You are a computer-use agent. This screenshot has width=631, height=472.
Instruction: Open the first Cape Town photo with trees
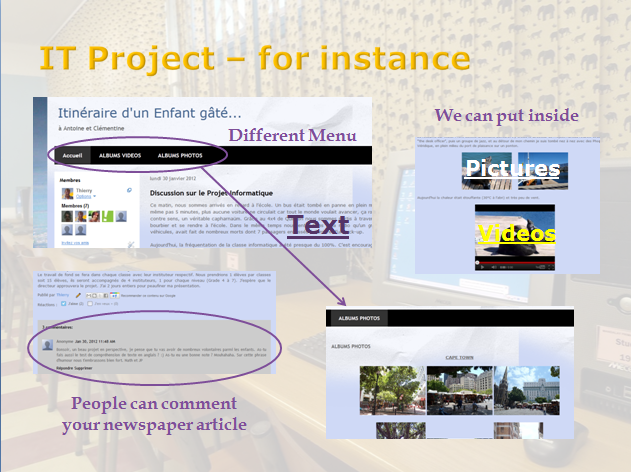[x=392, y=391]
